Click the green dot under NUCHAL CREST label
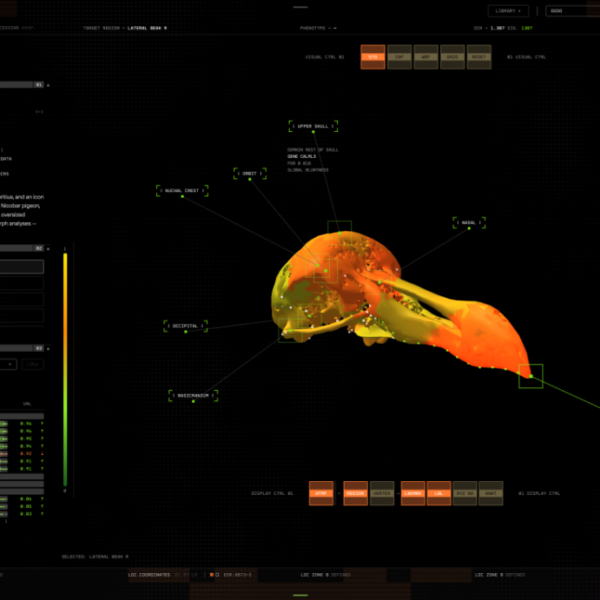Viewport: 600px width, 600px height. click(x=182, y=196)
